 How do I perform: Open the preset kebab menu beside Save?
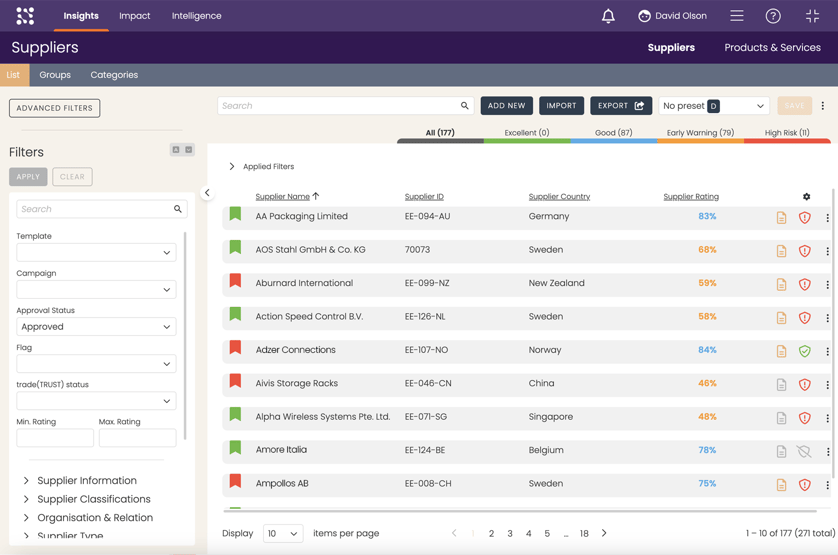click(x=823, y=106)
